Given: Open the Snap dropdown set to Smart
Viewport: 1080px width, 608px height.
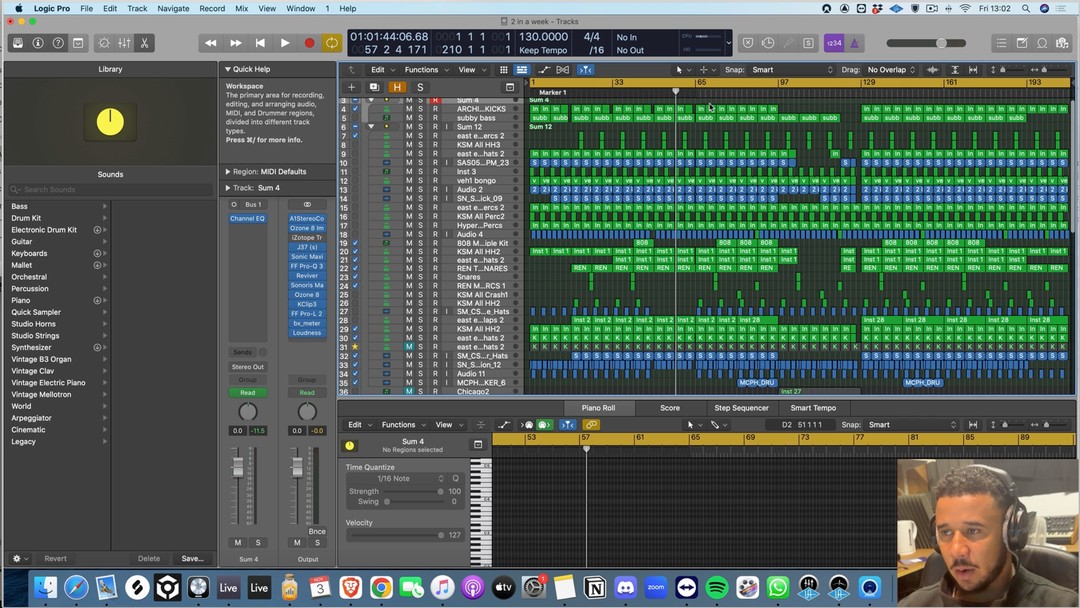Looking at the screenshot, I should point(792,70).
